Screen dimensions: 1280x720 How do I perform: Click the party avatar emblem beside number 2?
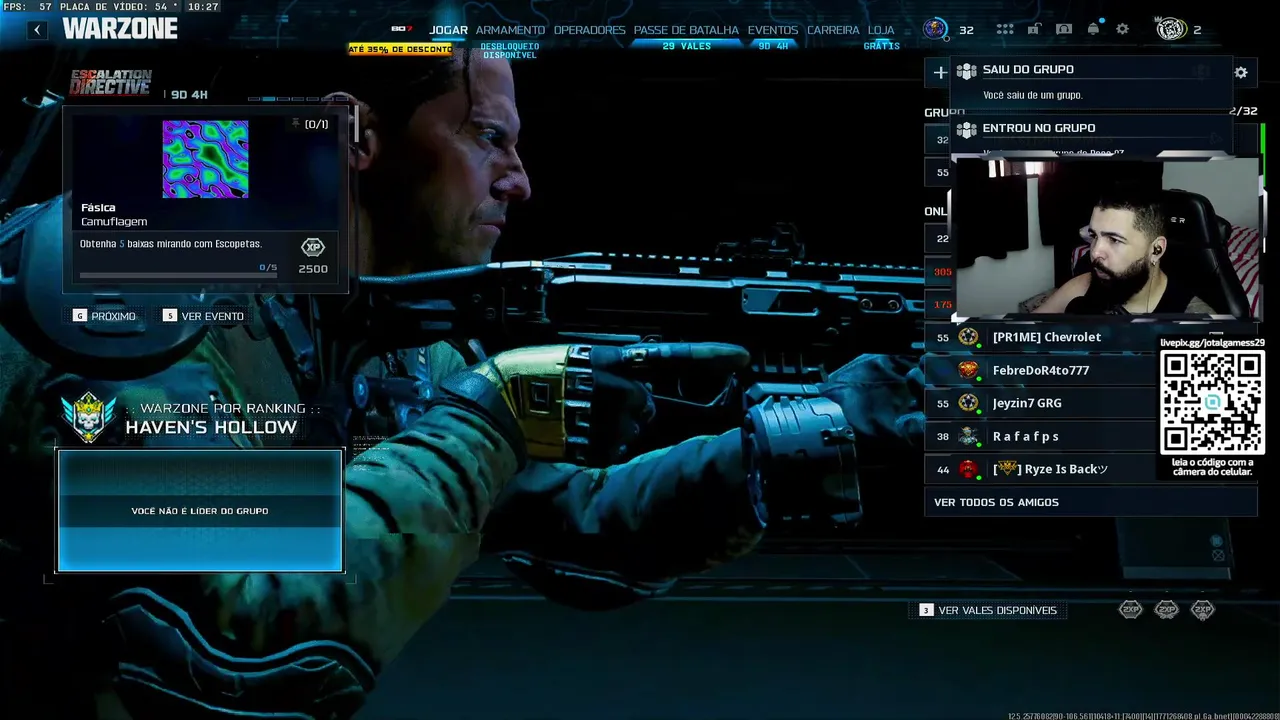[1171, 29]
